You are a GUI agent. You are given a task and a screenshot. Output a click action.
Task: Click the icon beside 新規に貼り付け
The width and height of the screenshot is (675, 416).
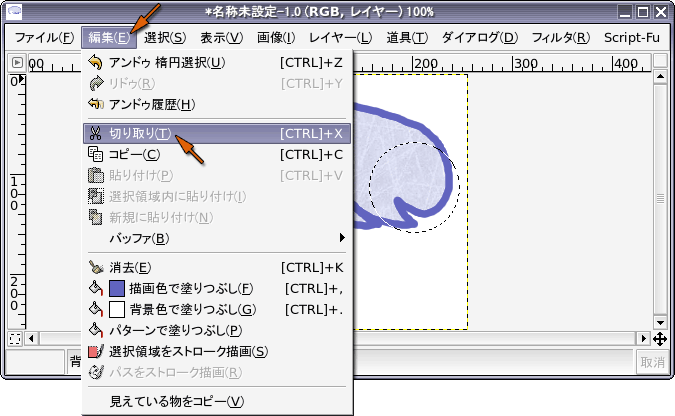[96, 217]
